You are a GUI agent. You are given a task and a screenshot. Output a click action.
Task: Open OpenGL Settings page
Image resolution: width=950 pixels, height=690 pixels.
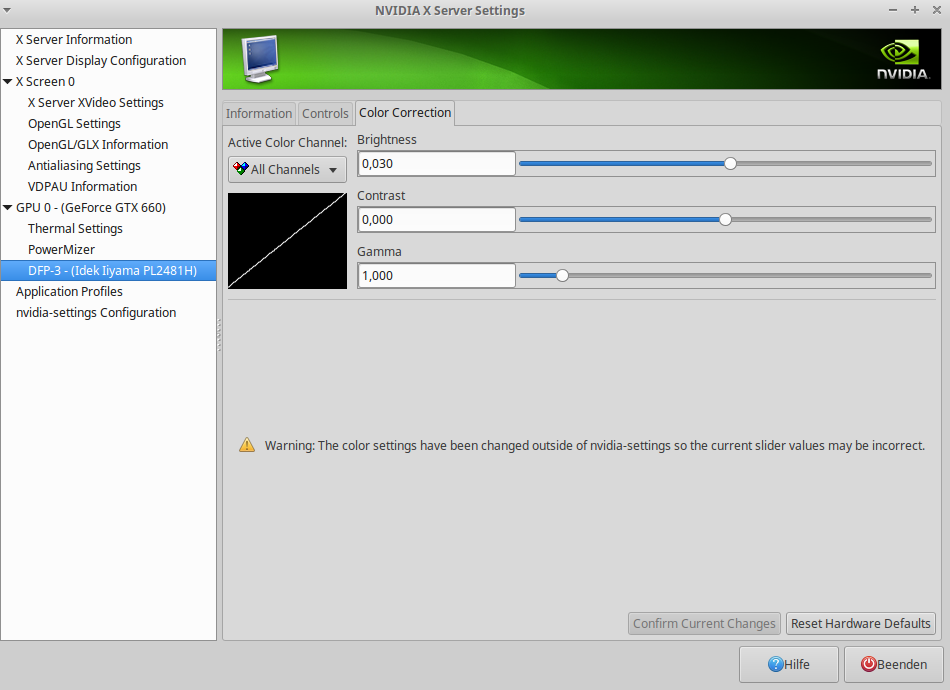click(x=74, y=124)
